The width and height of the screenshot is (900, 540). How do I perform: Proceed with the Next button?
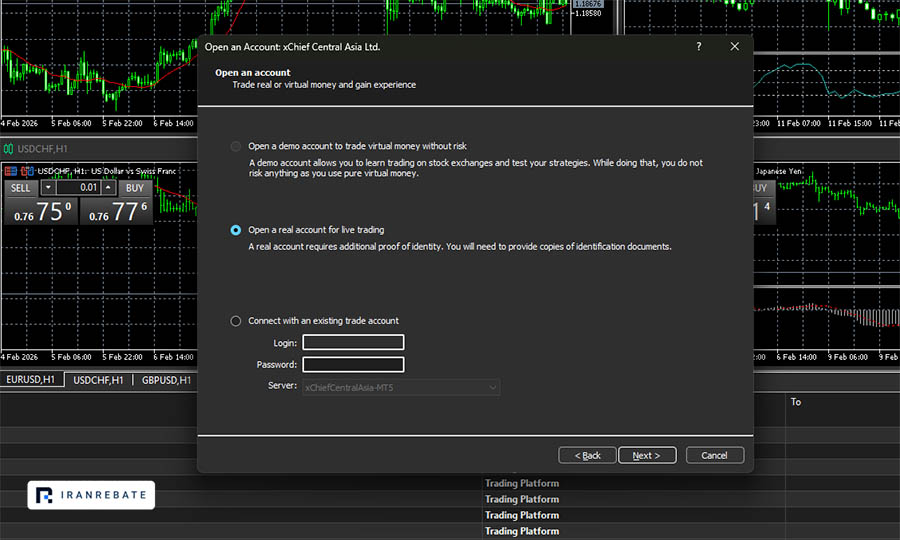point(647,455)
